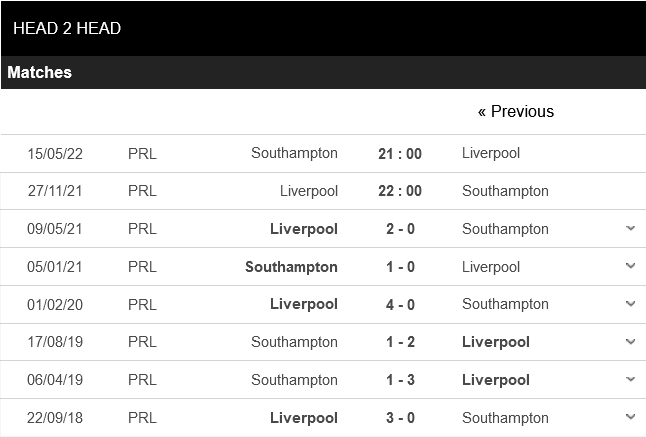Expand the 09/05/21 Liverpool 2 - 0 match row
Viewport: 646px width, 437px height.
click(x=630, y=228)
